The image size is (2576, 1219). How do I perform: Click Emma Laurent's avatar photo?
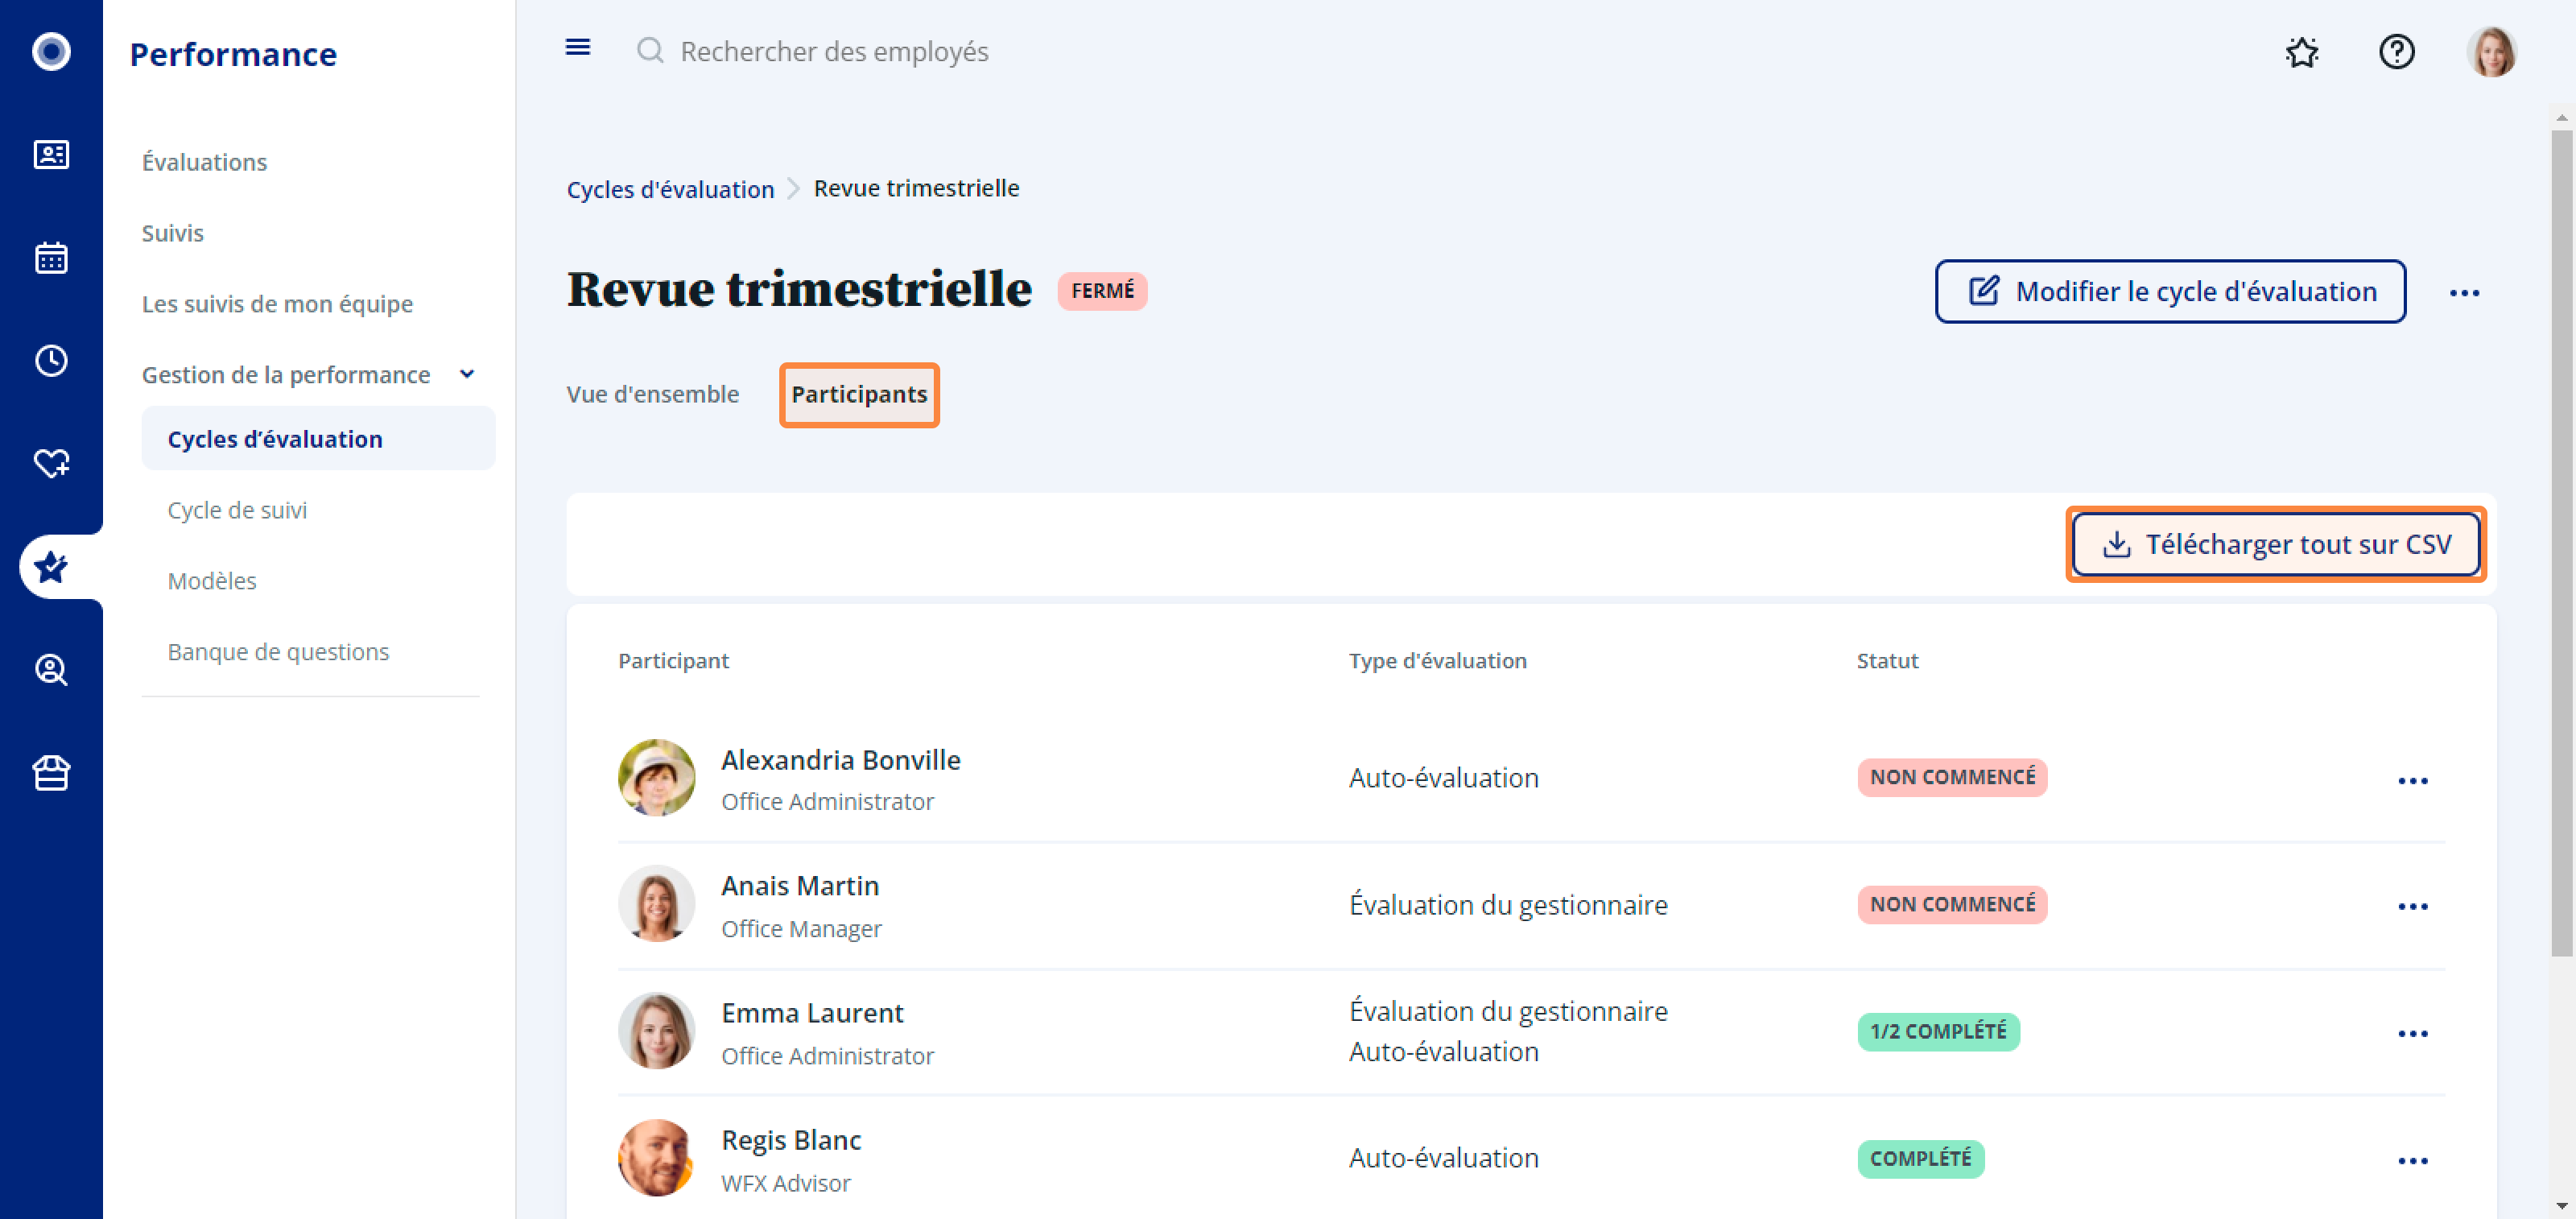pos(656,1031)
